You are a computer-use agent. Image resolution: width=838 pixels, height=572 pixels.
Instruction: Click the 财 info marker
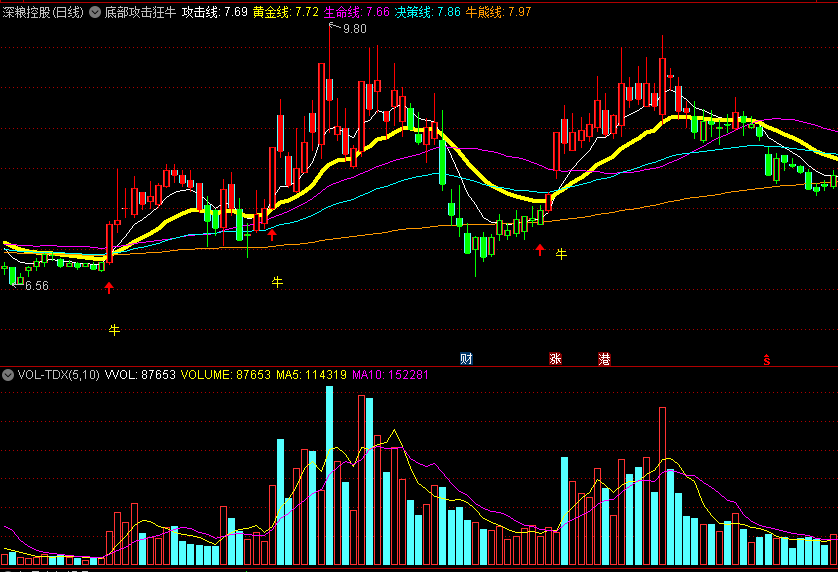pyautogui.click(x=466, y=359)
